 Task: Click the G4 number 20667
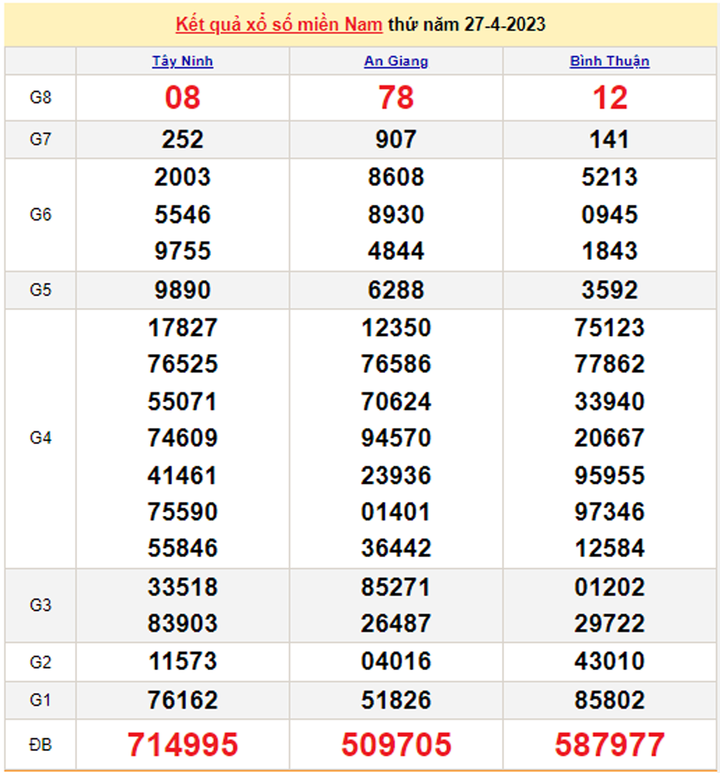point(610,438)
